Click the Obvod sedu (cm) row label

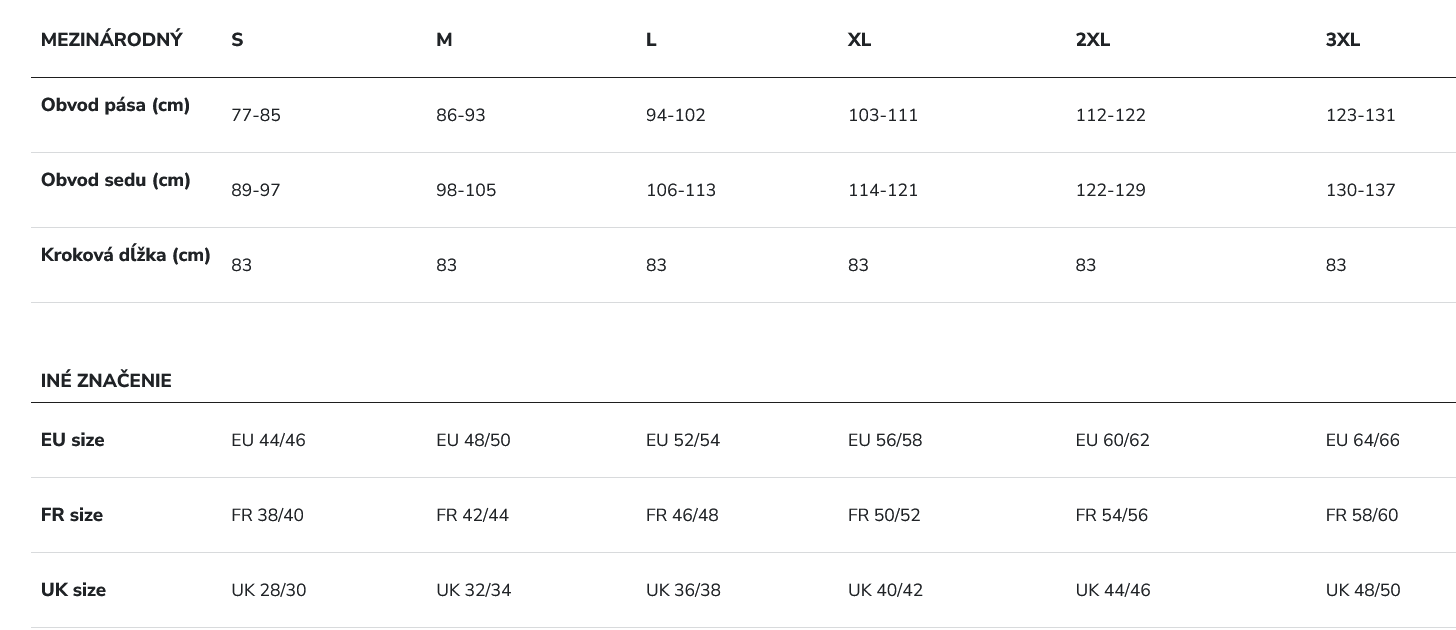(x=115, y=180)
